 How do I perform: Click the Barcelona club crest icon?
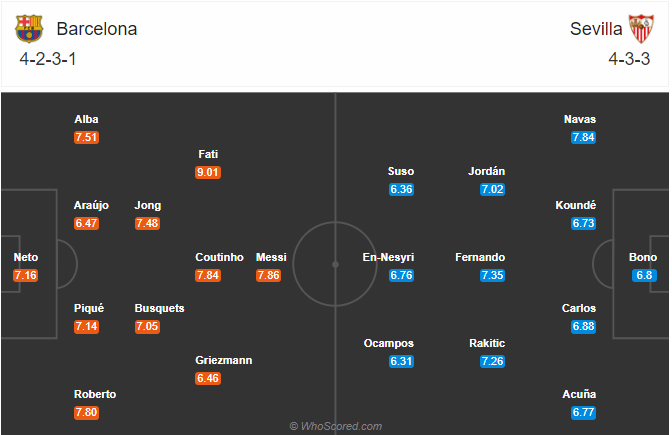[x=29, y=29]
